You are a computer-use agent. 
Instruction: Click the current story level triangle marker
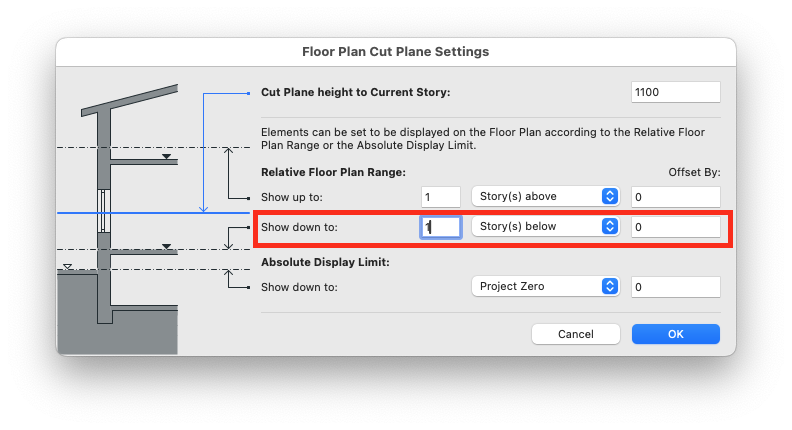pyautogui.click(x=167, y=247)
